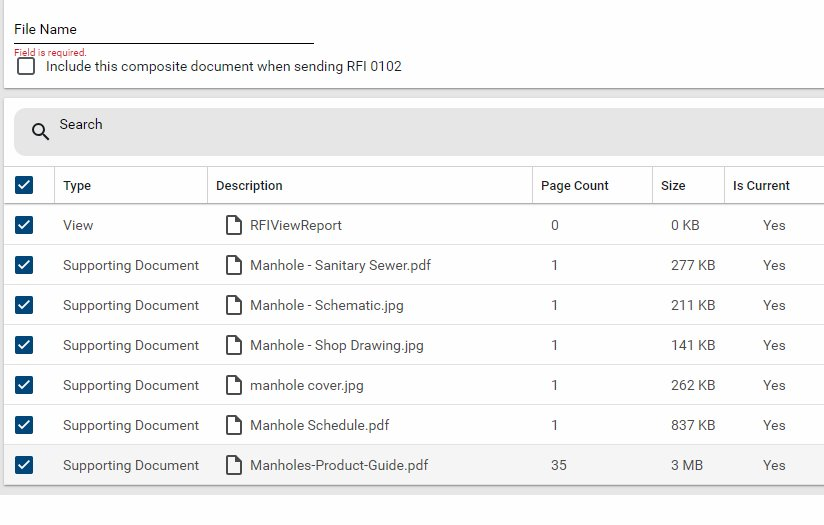Click the manhole cover.jpg file icon

(234, 385)
